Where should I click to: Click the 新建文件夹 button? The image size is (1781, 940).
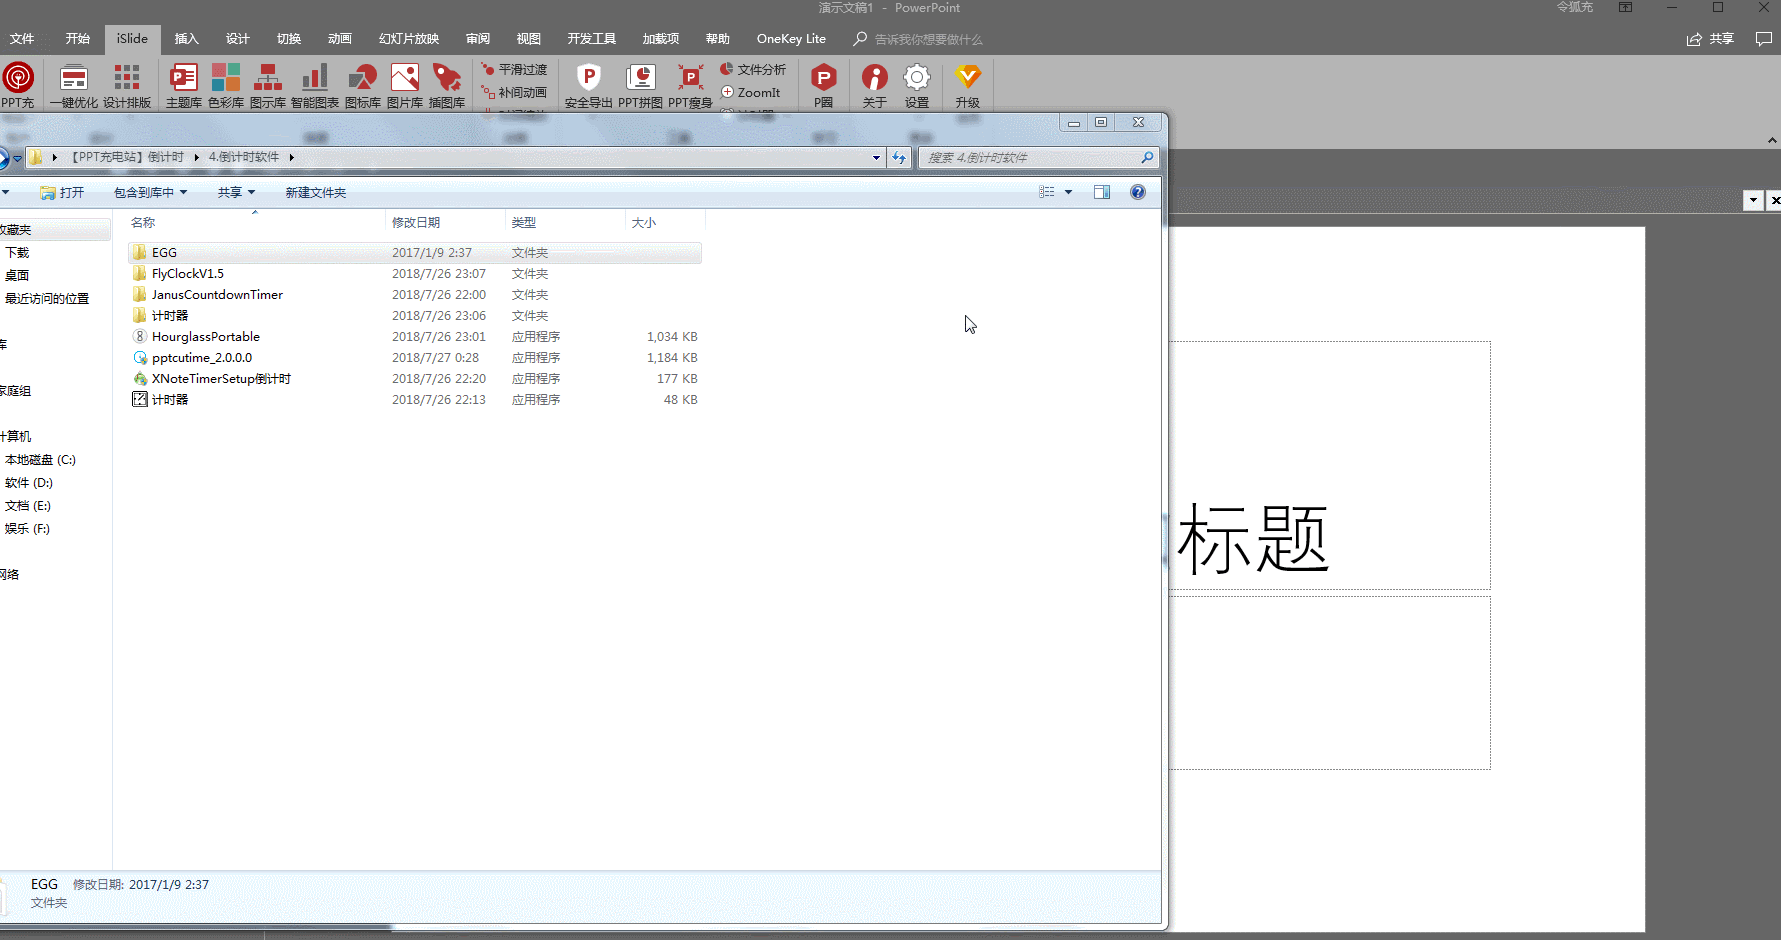tap(316, 192)
